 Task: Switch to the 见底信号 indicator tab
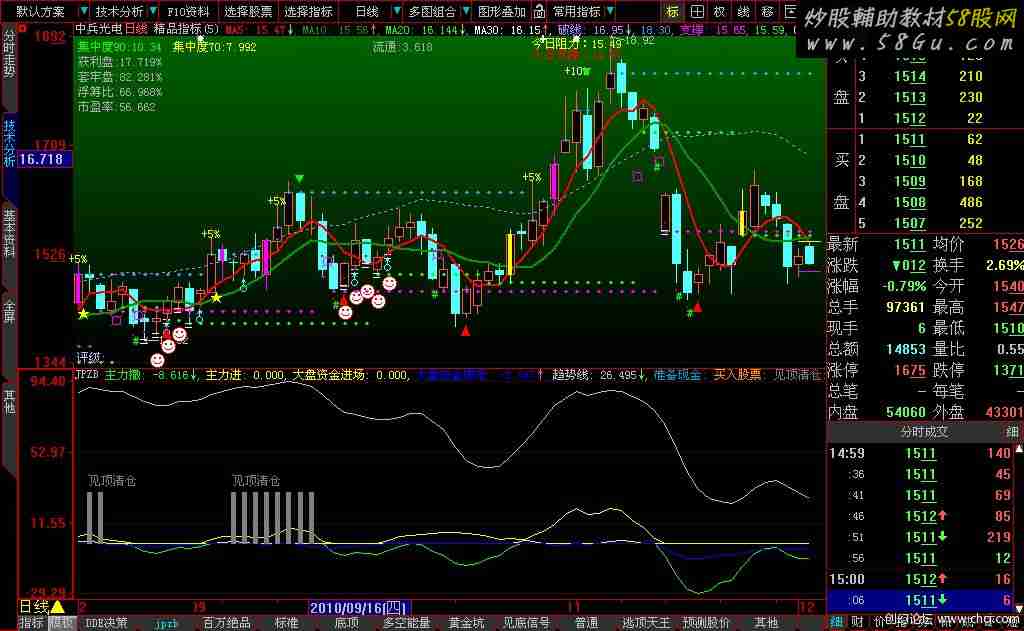pos(526,623)
